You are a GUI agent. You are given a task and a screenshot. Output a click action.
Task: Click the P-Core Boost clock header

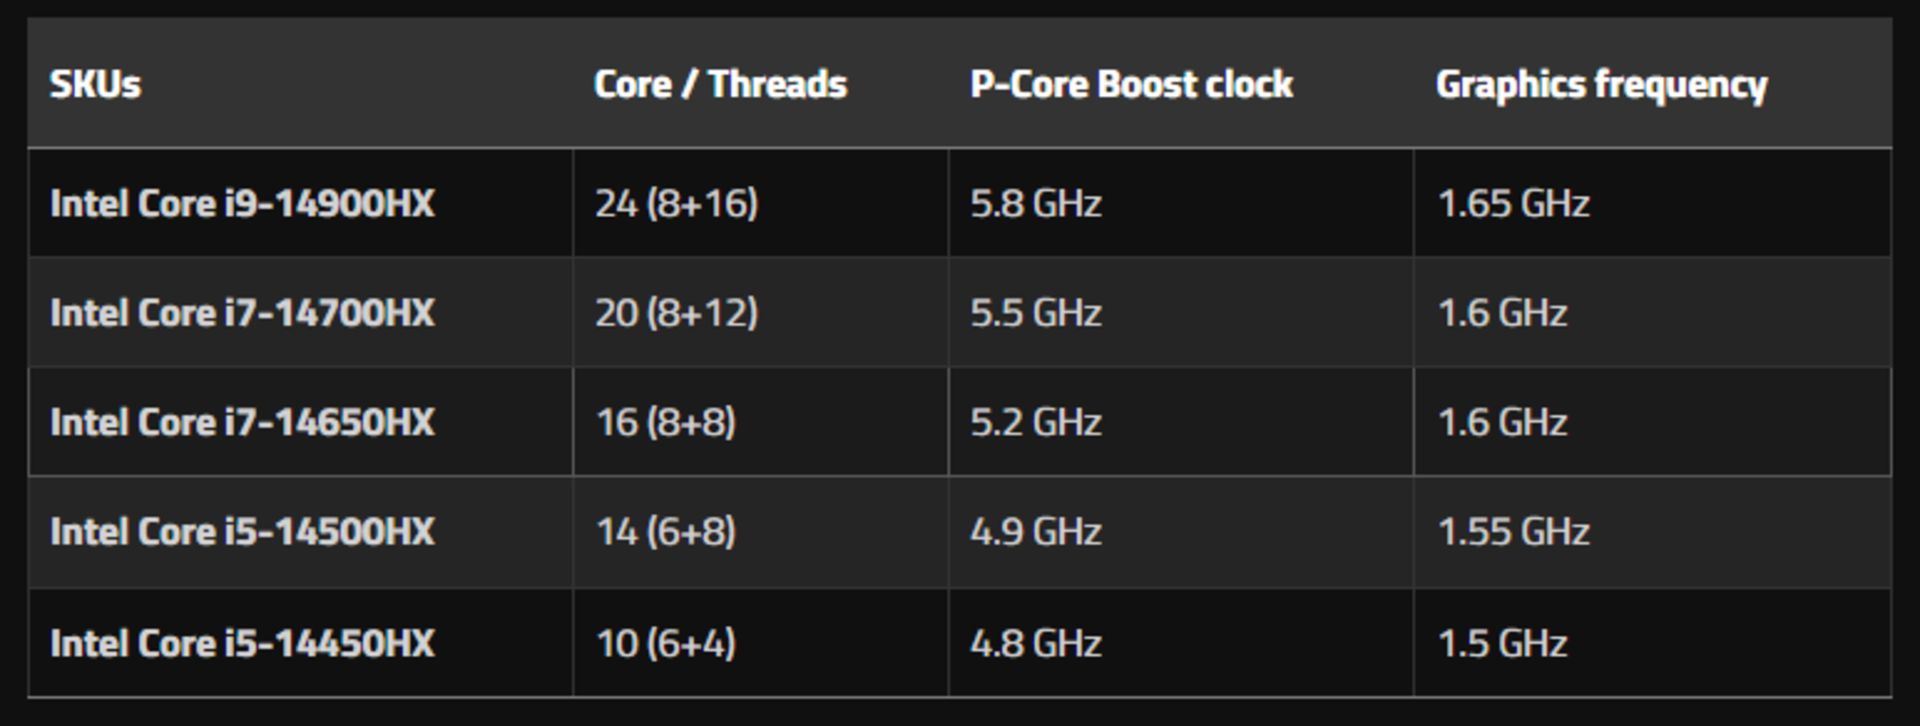[x=1131, y=84]
